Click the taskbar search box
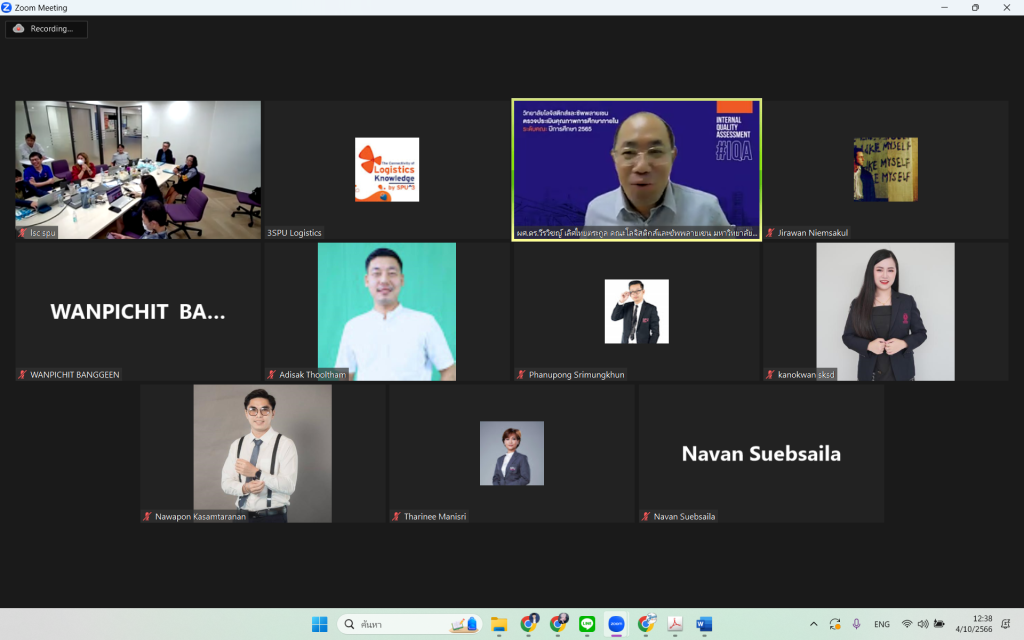 coord(410,624)
